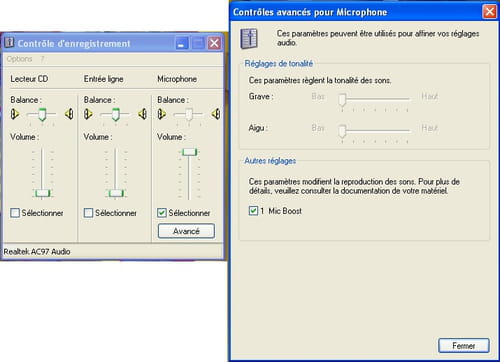Click the Réglages de tonalité group label
Viewport: 500px width, 362px height.
coord(279,64)
